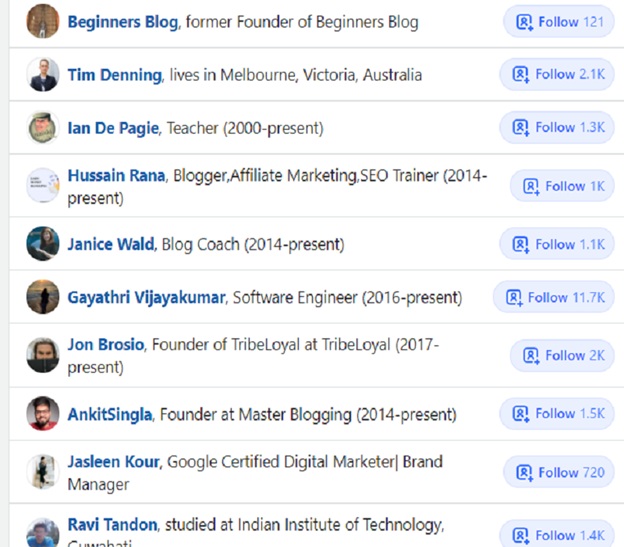Viewport: 624px width, 547px height.
Task: Open AnkitSingla's profile photo
Action: coord(43,413)
